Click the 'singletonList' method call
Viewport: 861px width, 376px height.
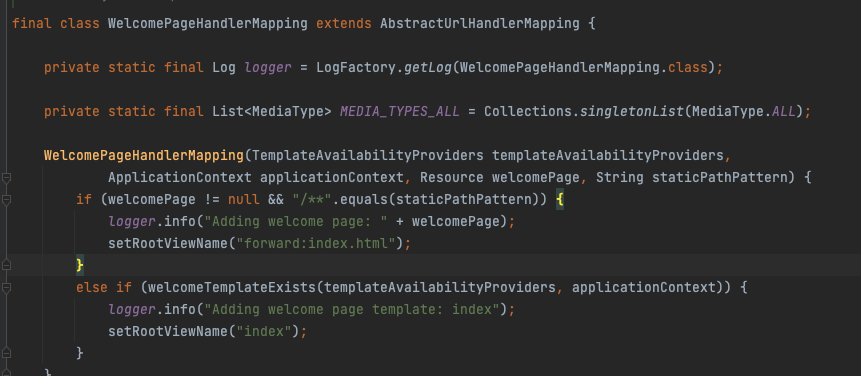point(631,111)
